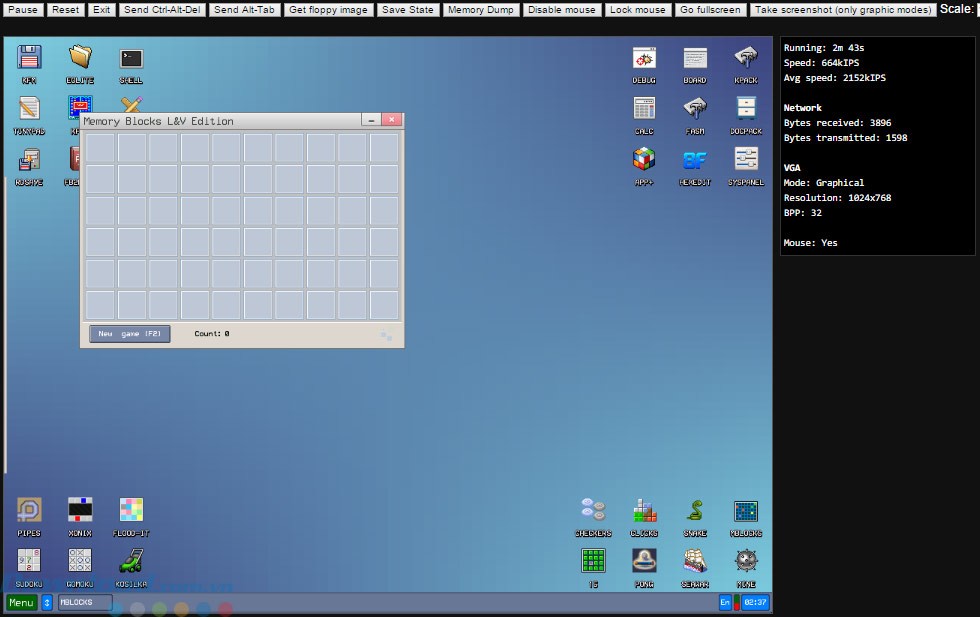The height and width of the screenshot is (617, 980).
Task: Select the MBLOCKS taskbar entry
Action: [x=84, y=603]
